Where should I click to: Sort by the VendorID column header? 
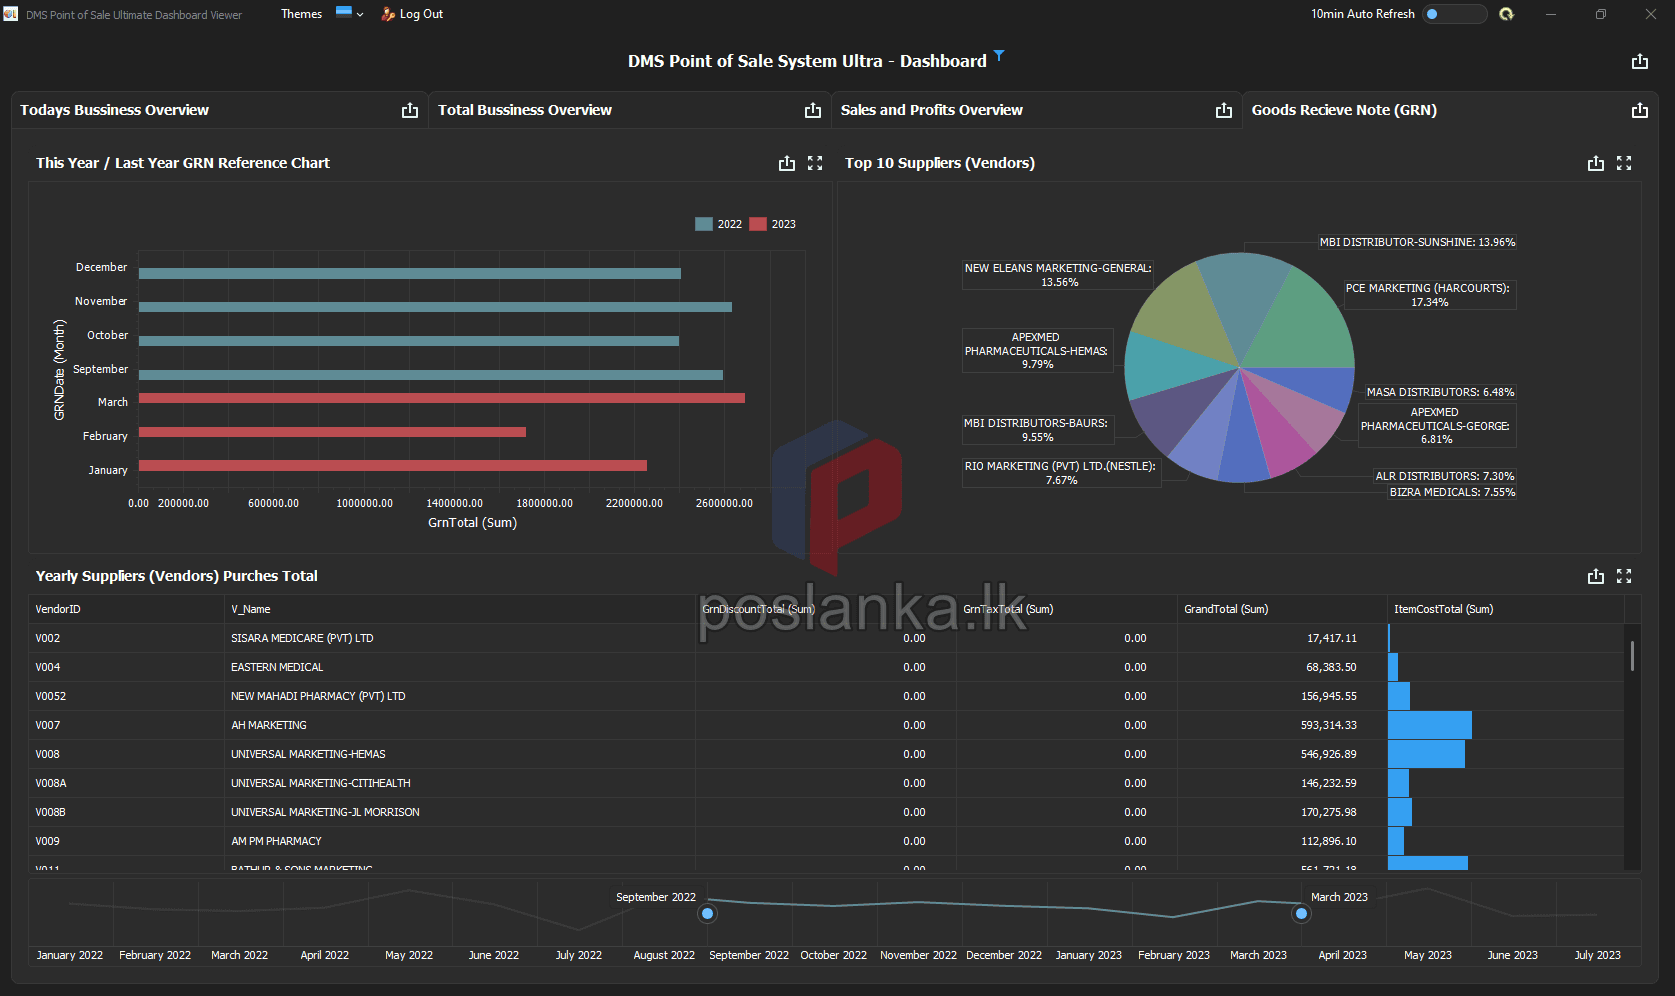tap(127, 609)
